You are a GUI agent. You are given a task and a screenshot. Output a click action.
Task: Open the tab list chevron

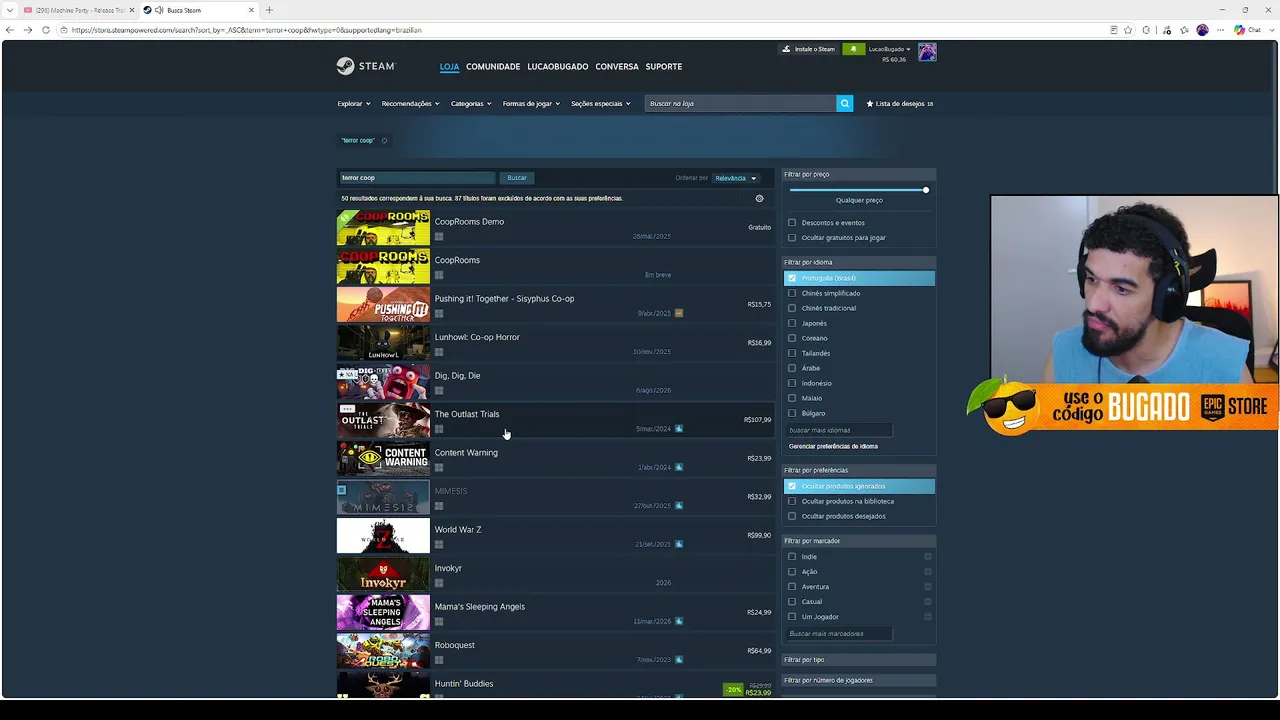(x=10, y=10)
